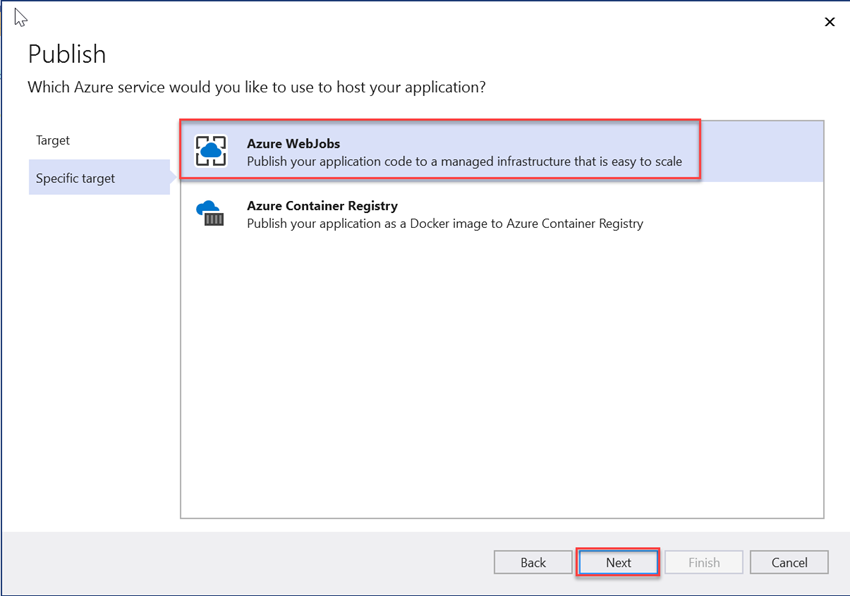850x596 pixels.
Task: Select the Specific target step
Action: [76, 178]
